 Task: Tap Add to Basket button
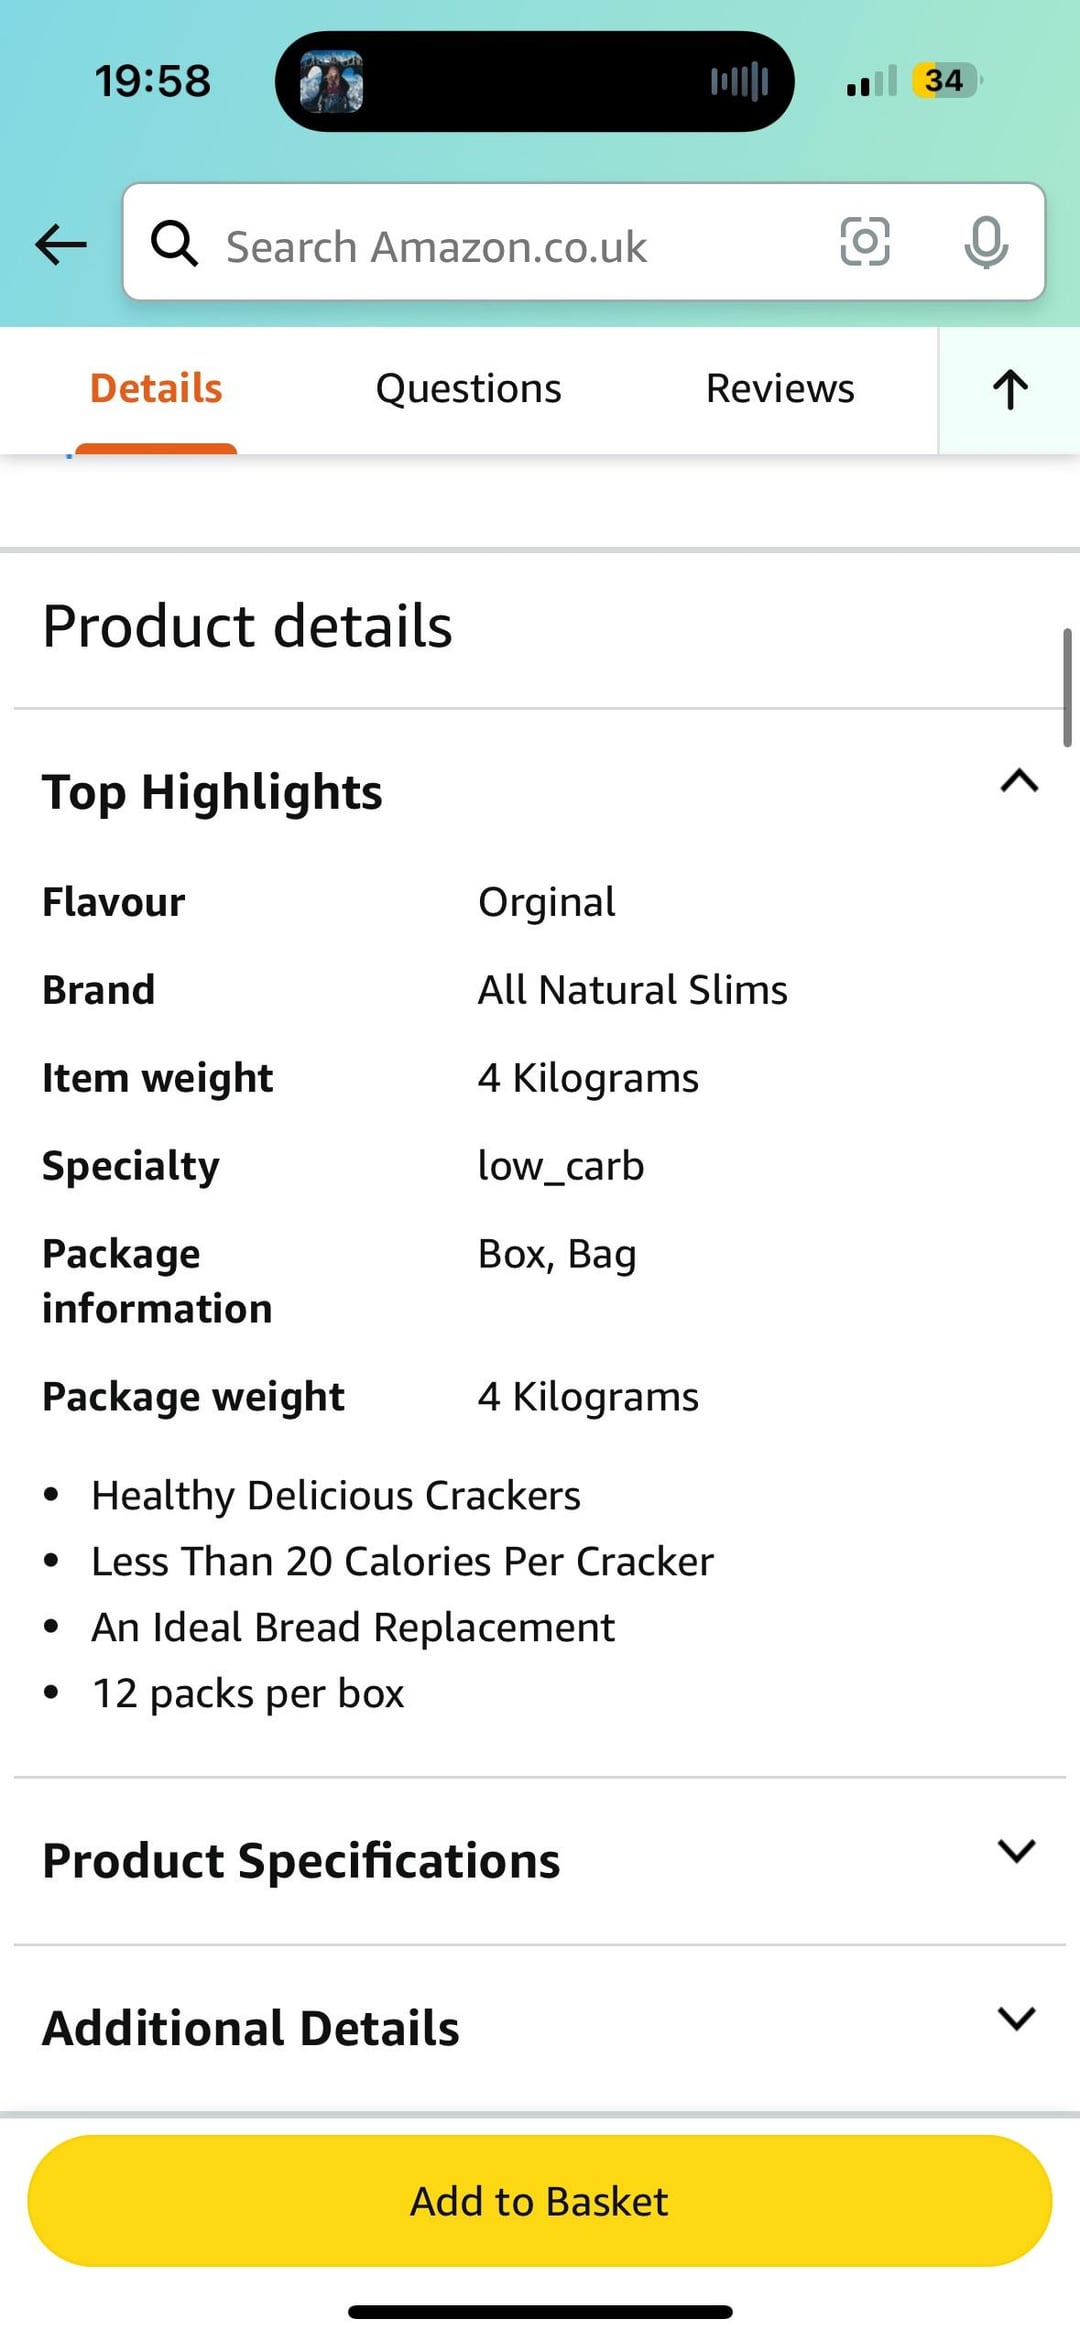[x=540, y=2201]
